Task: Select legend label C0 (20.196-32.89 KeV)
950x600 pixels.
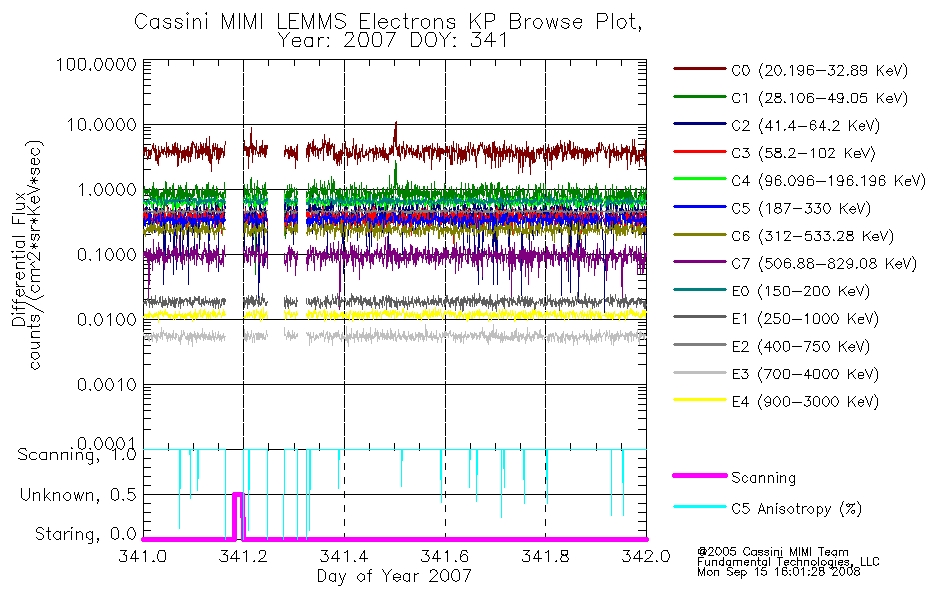Action: [820, 71]
